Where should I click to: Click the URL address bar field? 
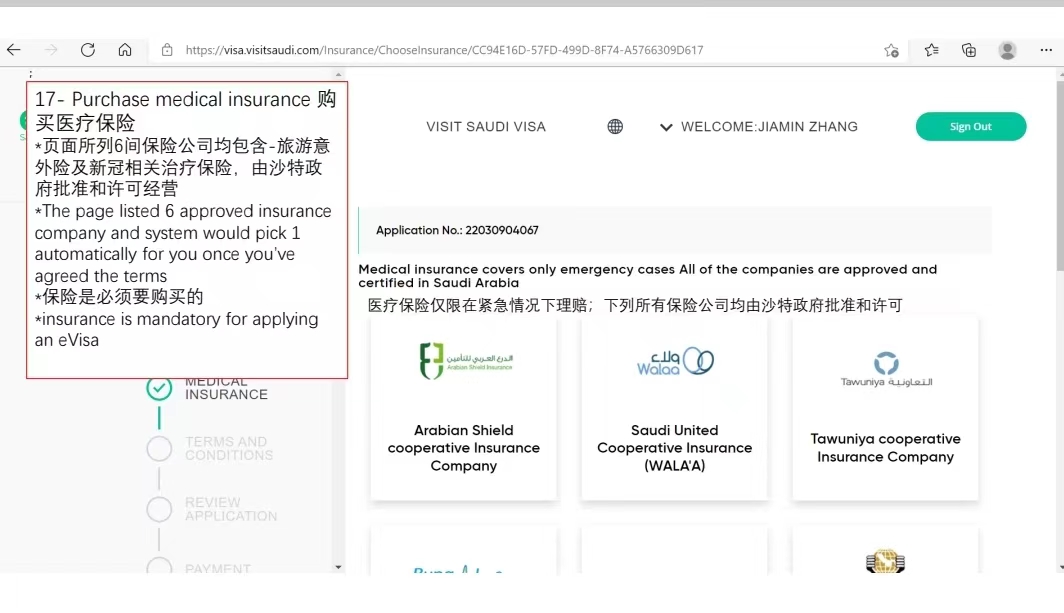[500, 50]
